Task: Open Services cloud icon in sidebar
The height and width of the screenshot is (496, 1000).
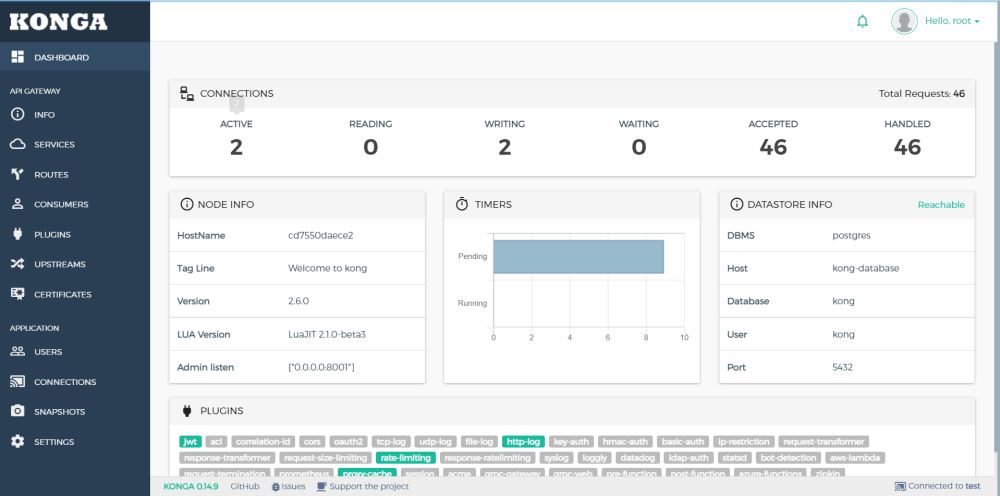Action: [17, 145]
